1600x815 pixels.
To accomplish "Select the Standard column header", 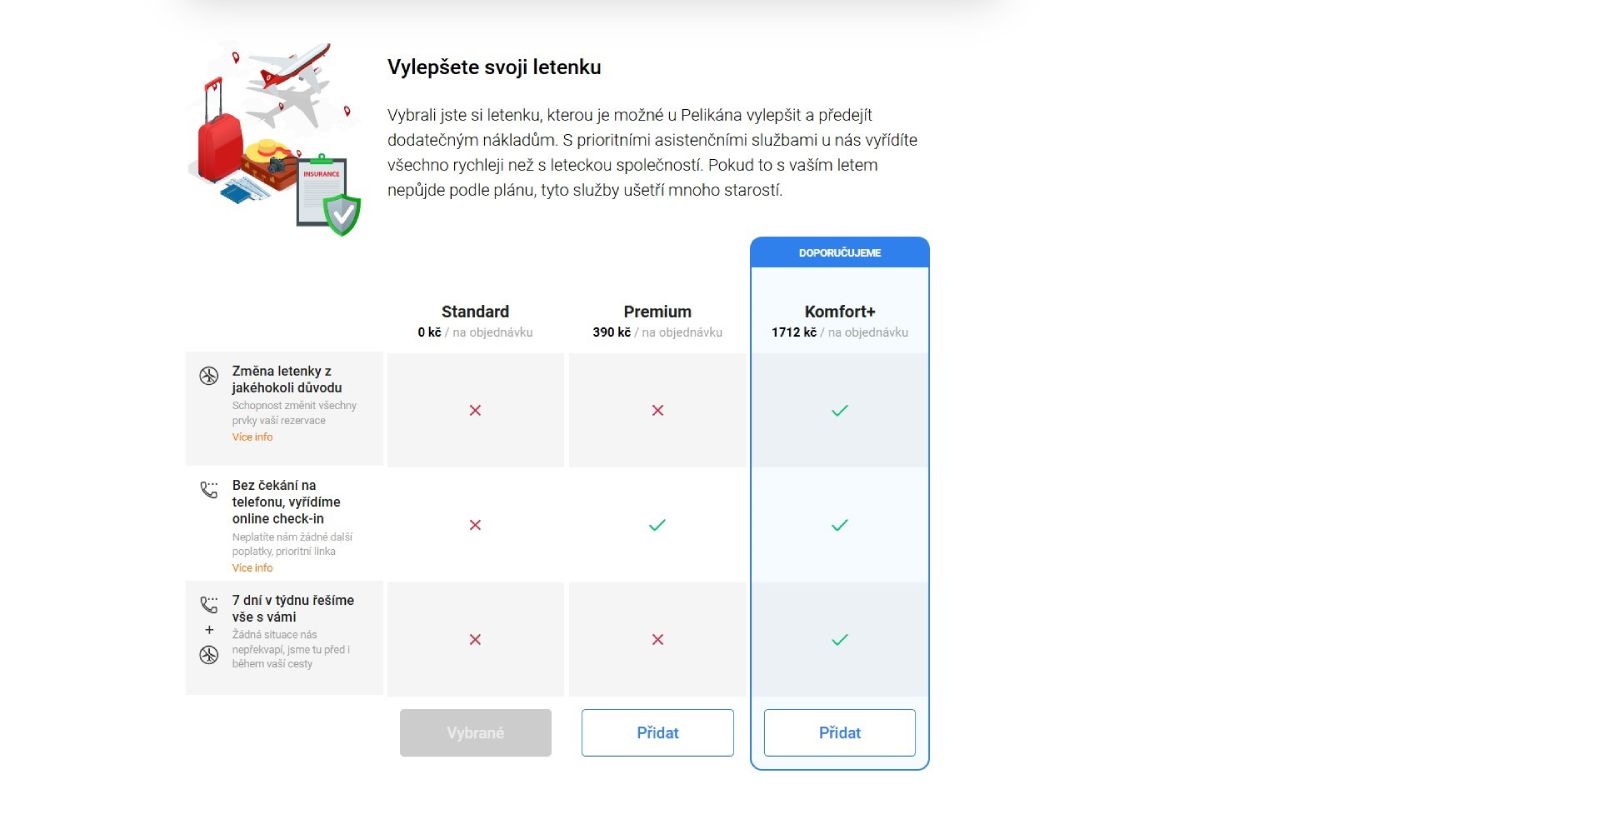I will point(475,312).
